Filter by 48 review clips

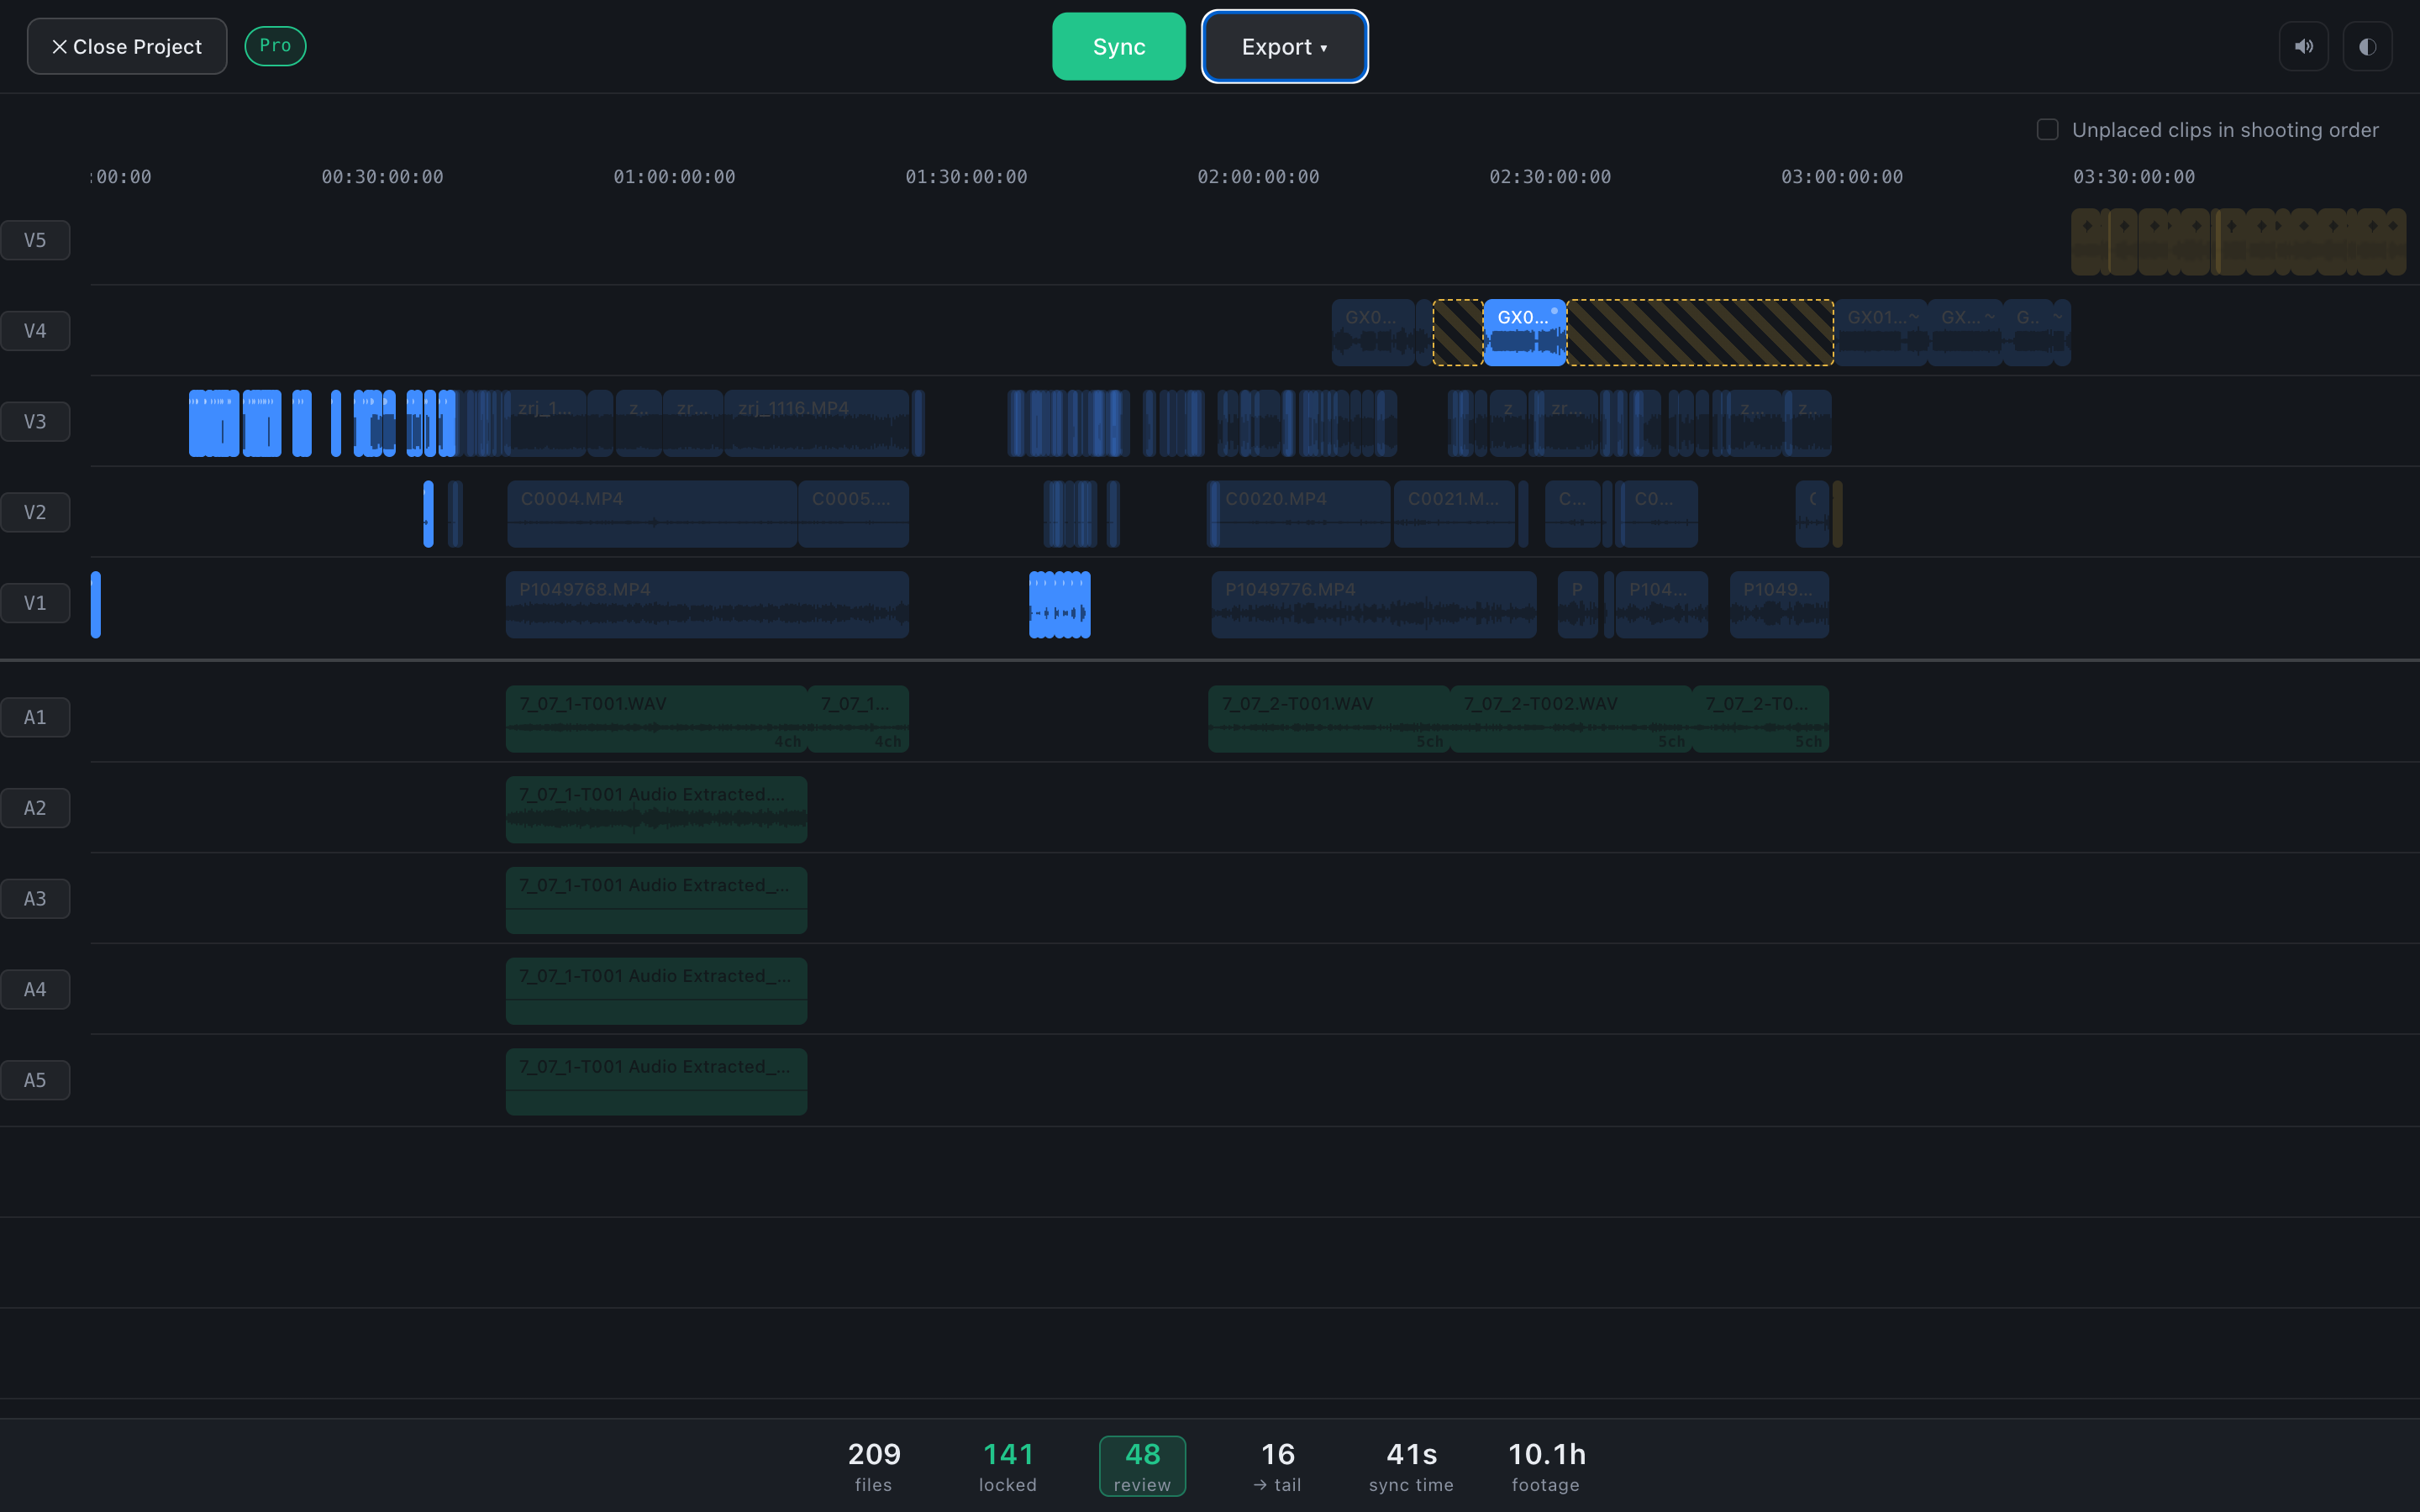[1142, 1466]
